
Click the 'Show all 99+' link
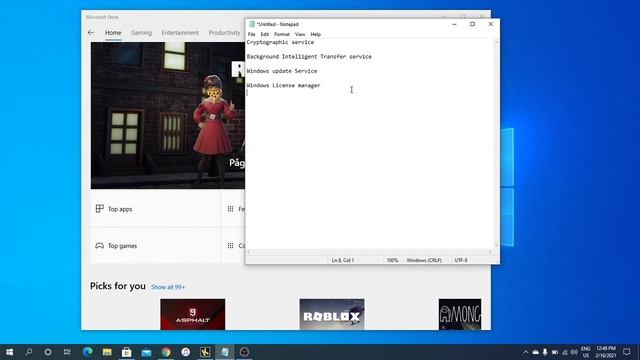[x=168, y=287]
